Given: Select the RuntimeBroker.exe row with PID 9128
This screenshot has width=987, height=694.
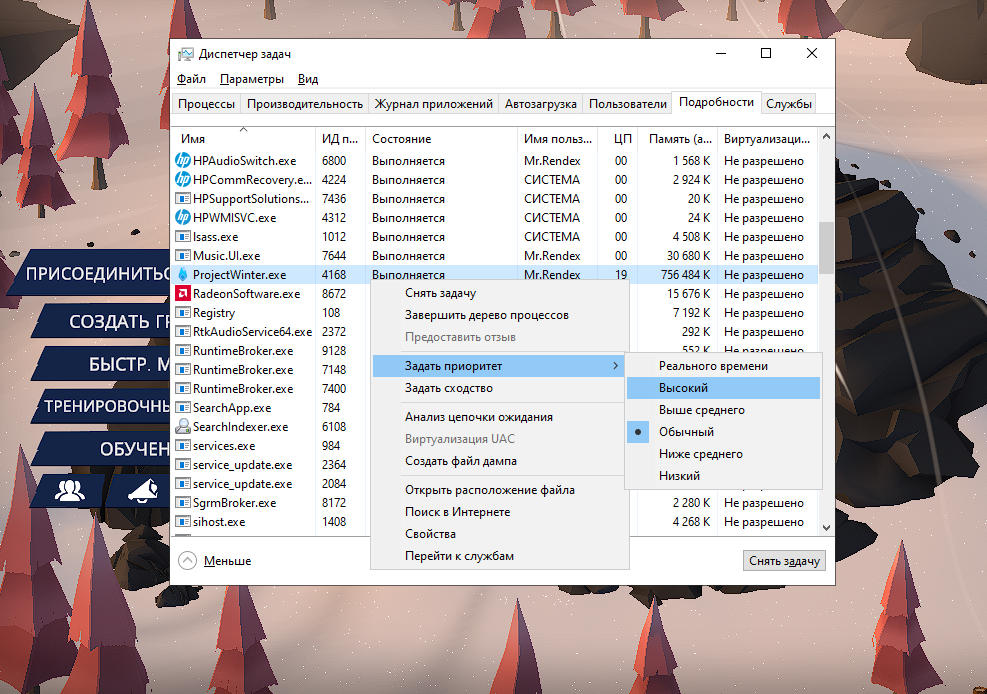Looking at the screenshot, I should [x=271, y=350].
